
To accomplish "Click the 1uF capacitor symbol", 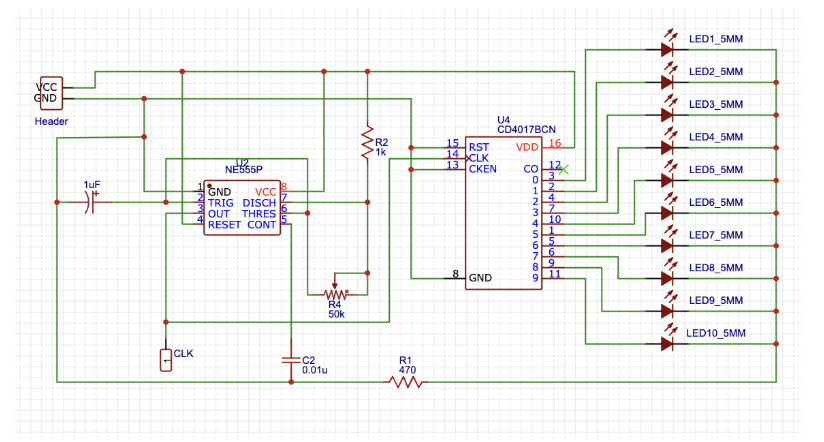I will coord(91,202).
